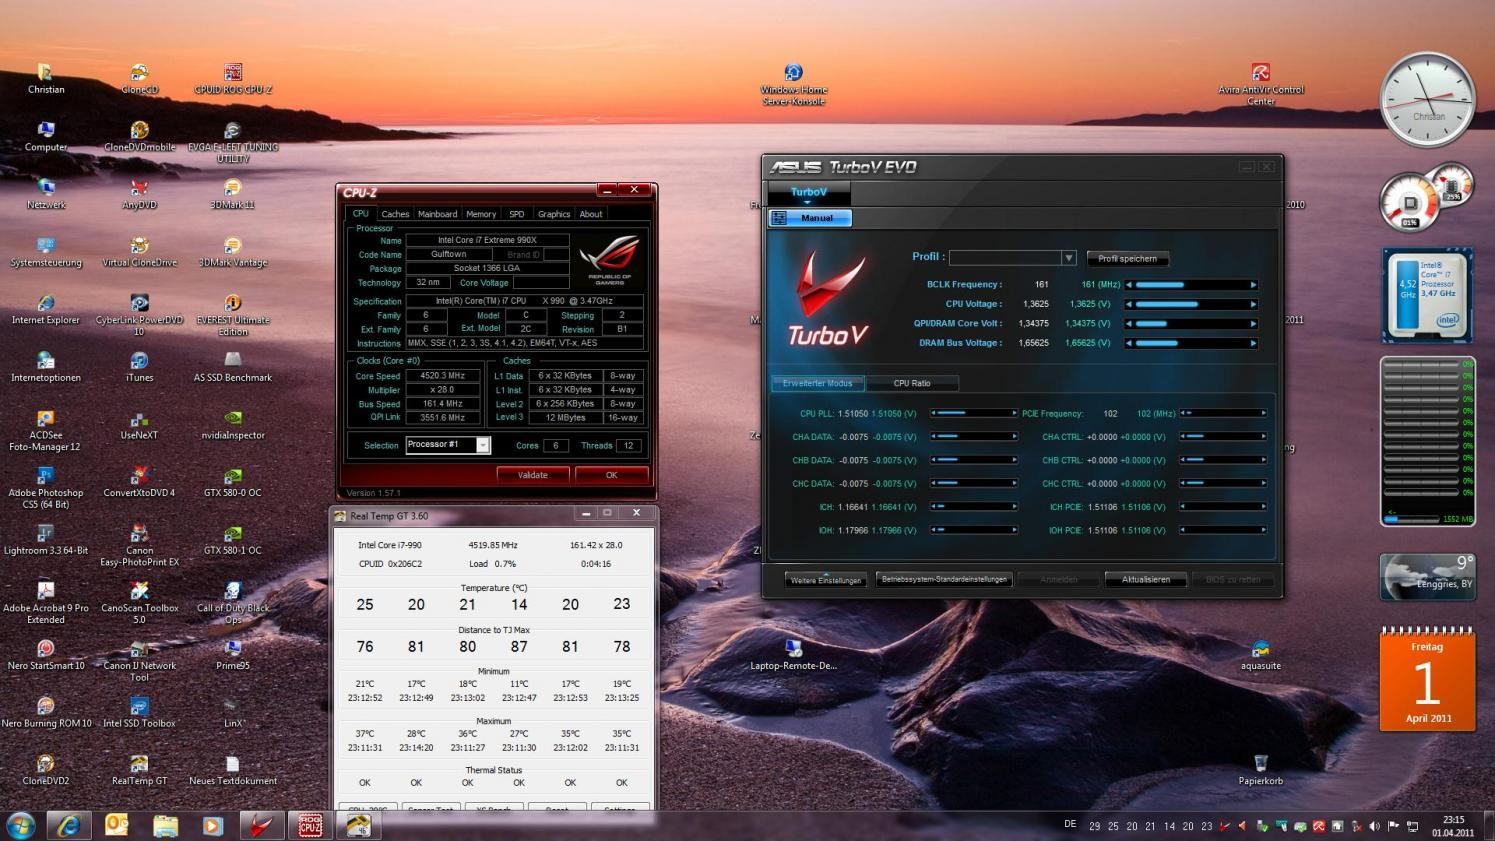Image resolution: width=1495 pixels, height=841 pixels.
Task: Open the EVGA E-LEET Tuning Utility icon
Action: point(233,142)
